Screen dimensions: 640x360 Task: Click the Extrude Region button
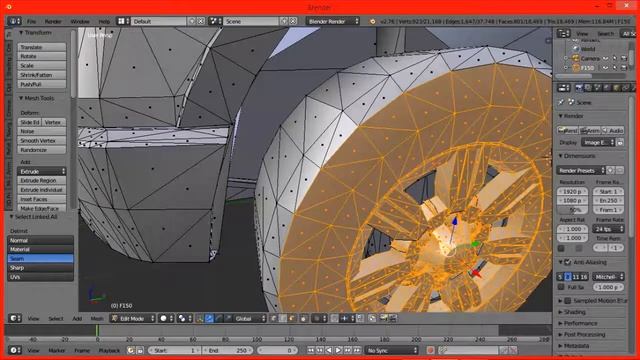42,180
